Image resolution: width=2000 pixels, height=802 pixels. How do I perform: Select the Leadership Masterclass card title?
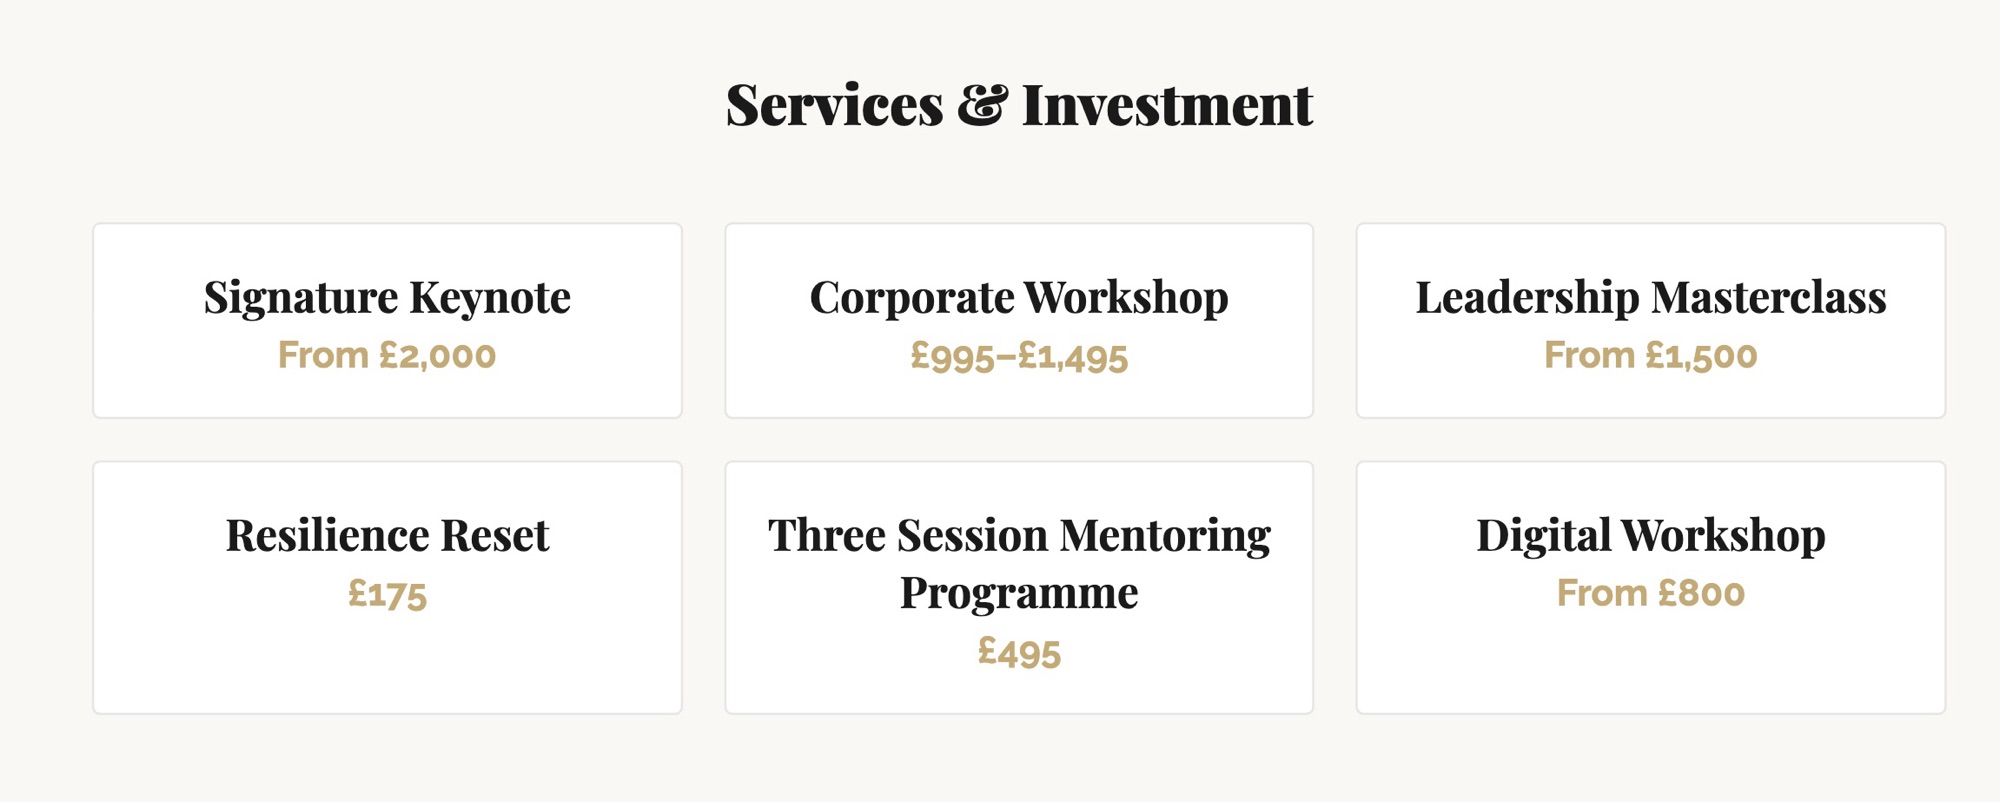coord(1651,298)
